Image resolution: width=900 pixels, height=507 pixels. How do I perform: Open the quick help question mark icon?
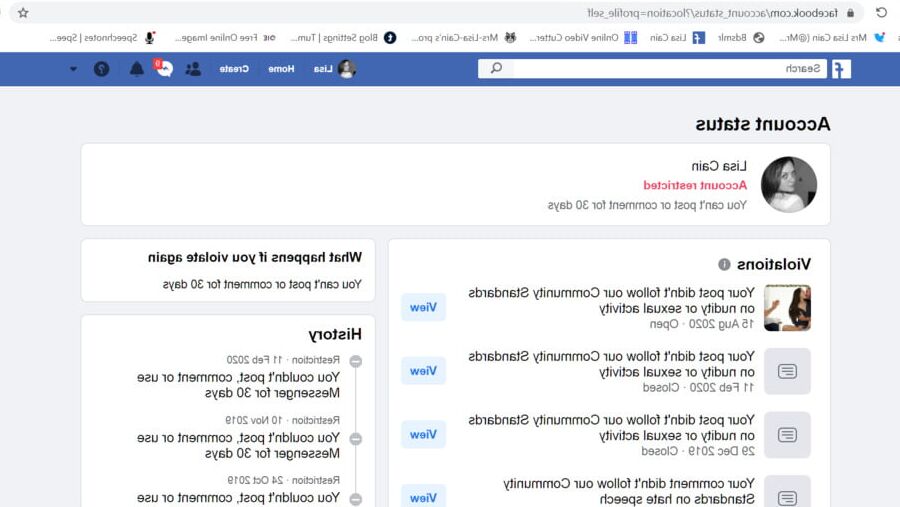(102, 69)
